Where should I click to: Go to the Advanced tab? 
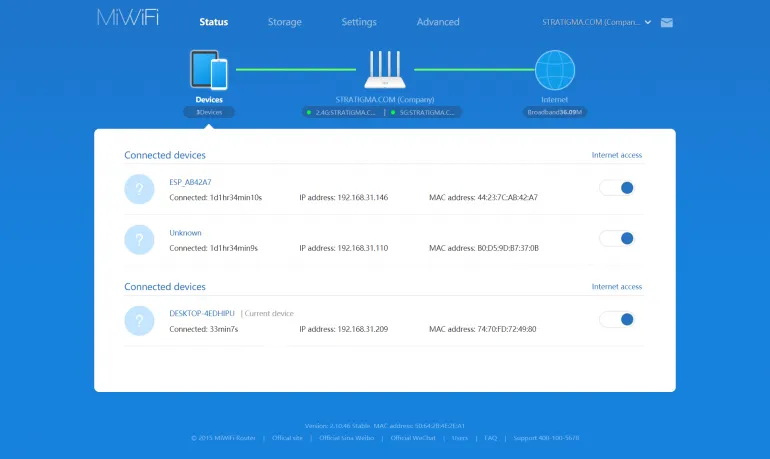pos(438,22)
